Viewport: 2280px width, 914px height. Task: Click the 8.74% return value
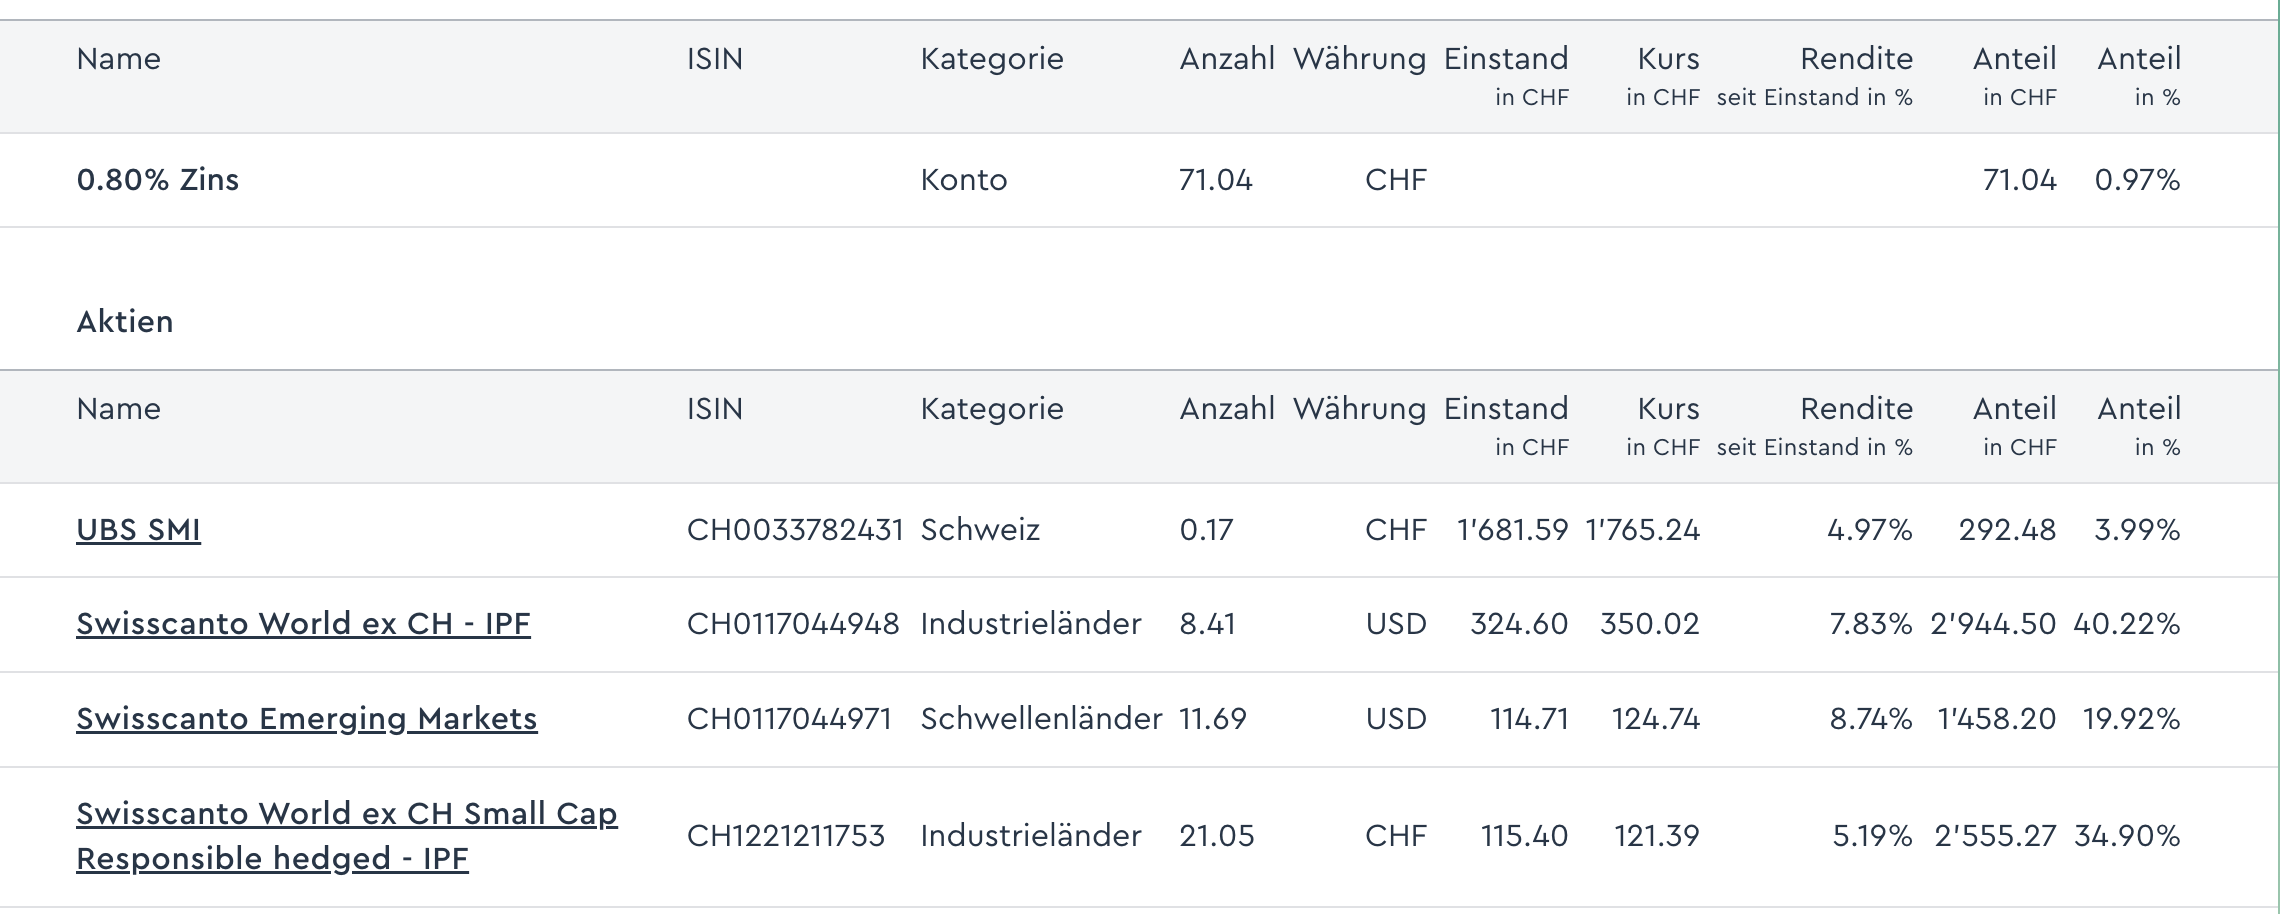tap(1871, 719)
